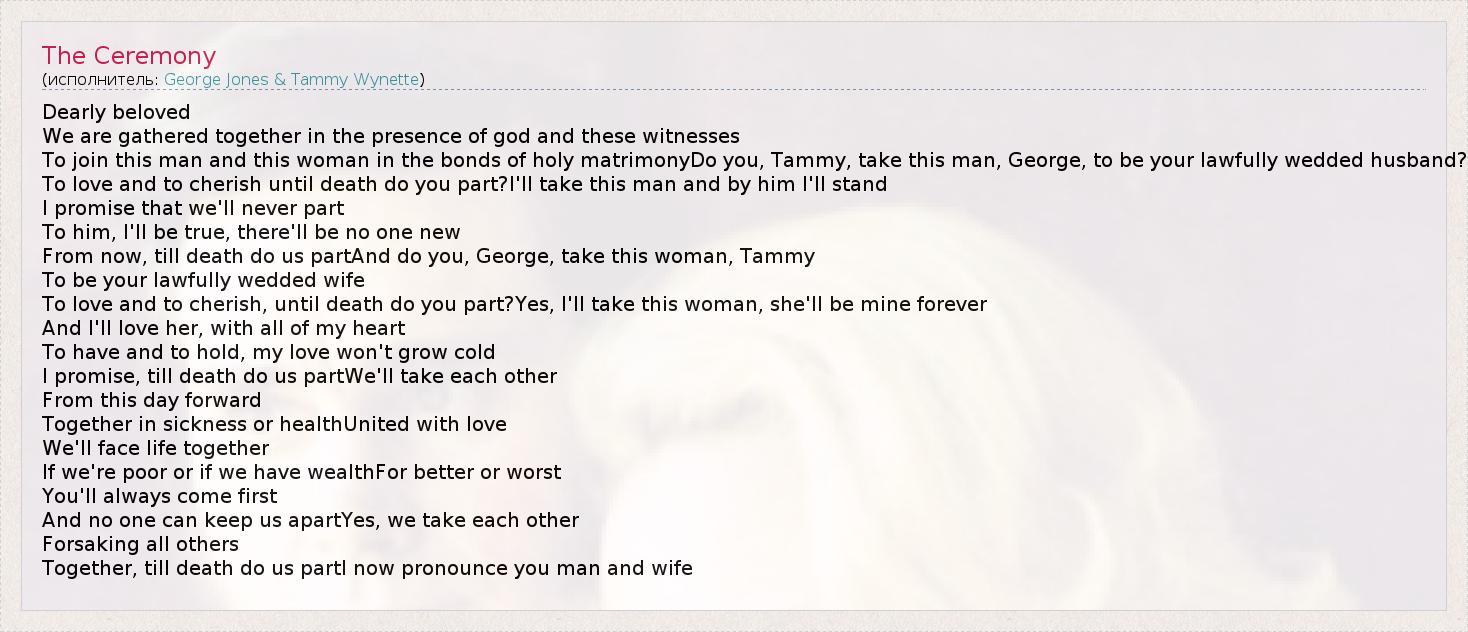Click the line Forsaking all others
Screen dimensions: 1468x632
pyautogui.click(x=140, y=544)
